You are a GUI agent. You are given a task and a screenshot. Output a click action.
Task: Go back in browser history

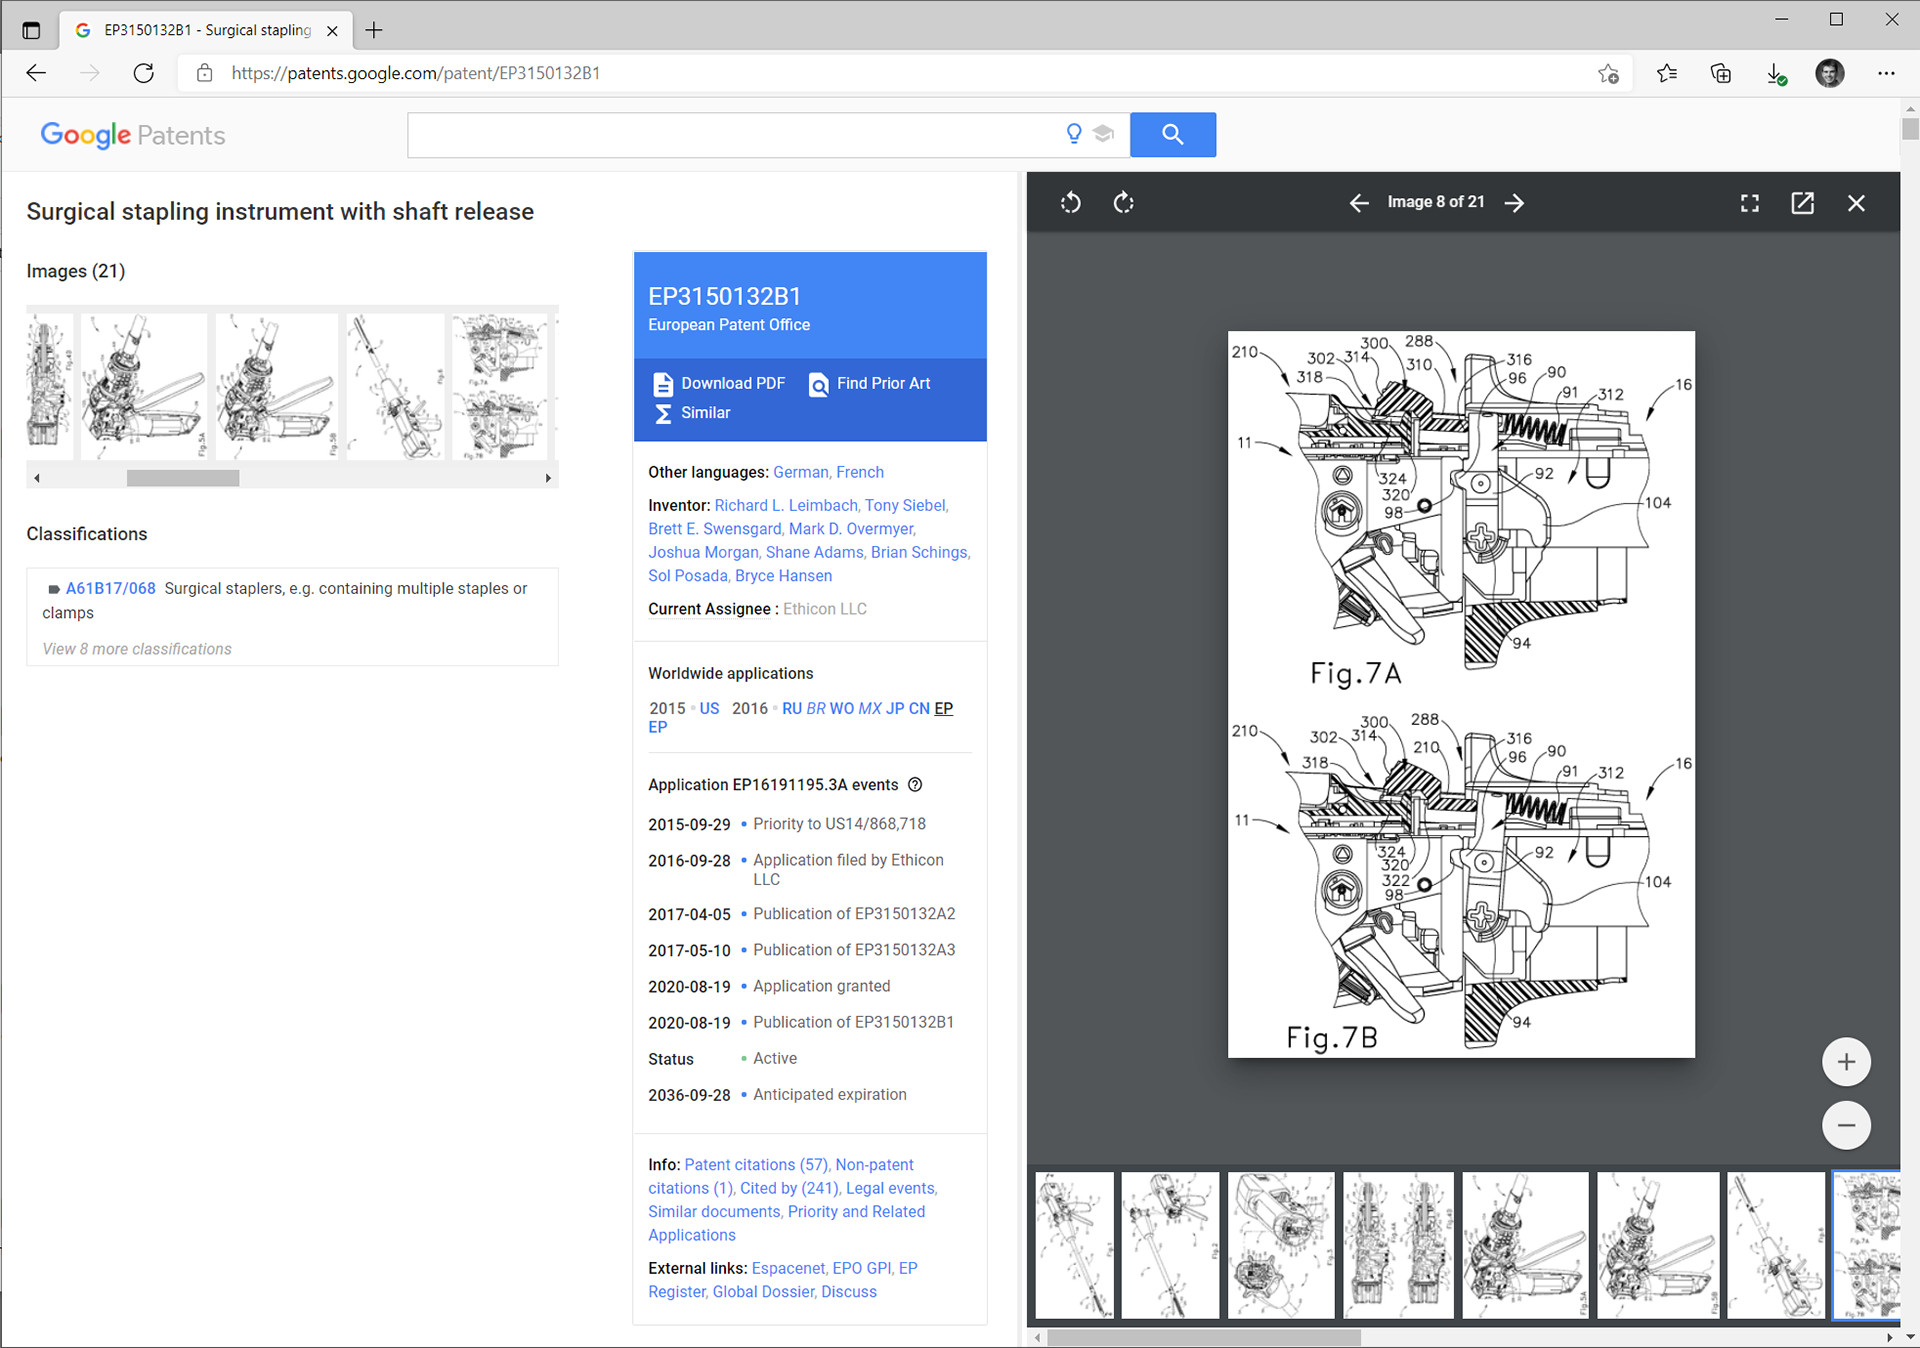point(36,73)
